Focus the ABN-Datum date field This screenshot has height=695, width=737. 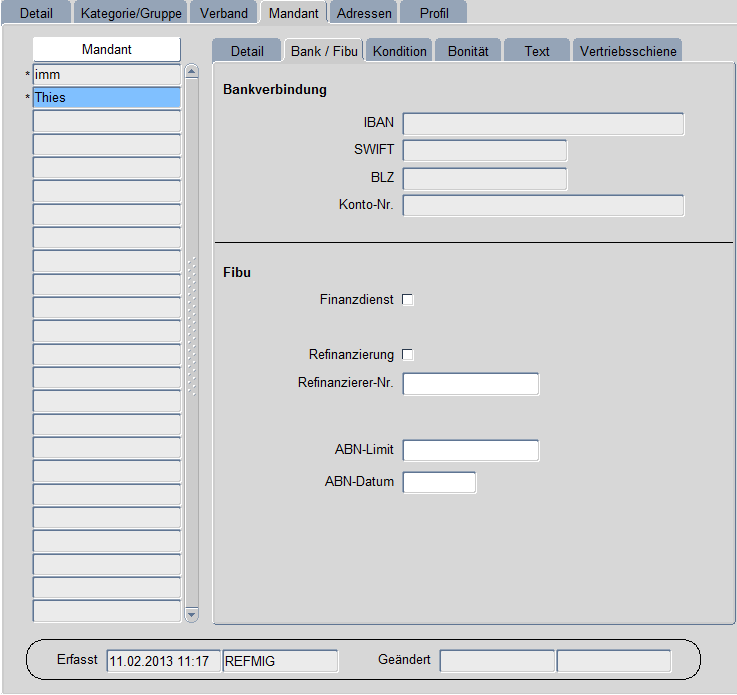[439, 483]
